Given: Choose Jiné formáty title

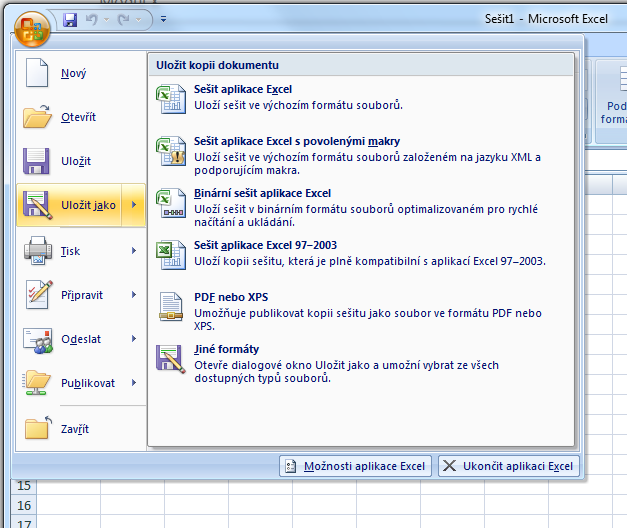Looking at the screenshot, I should (x=226, y=349).
